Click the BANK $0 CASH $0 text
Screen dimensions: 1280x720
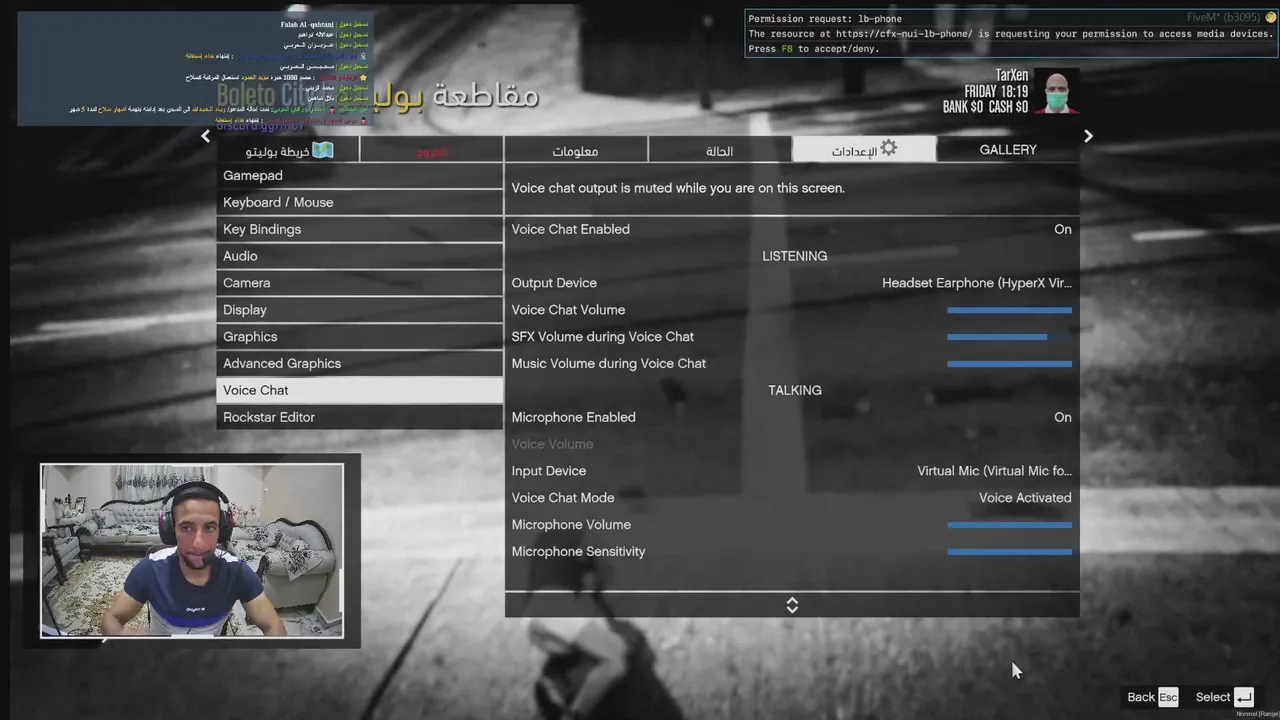tap(985, 107)
